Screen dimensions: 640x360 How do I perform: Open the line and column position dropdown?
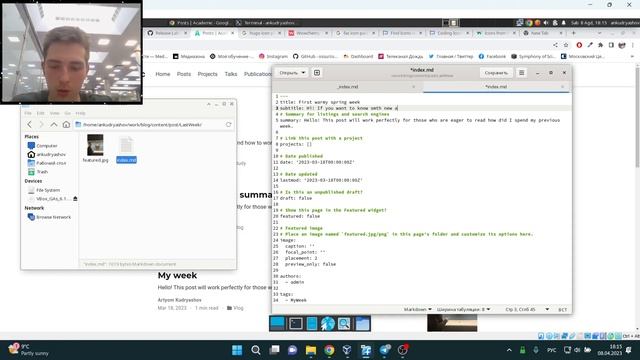[527, 309]
